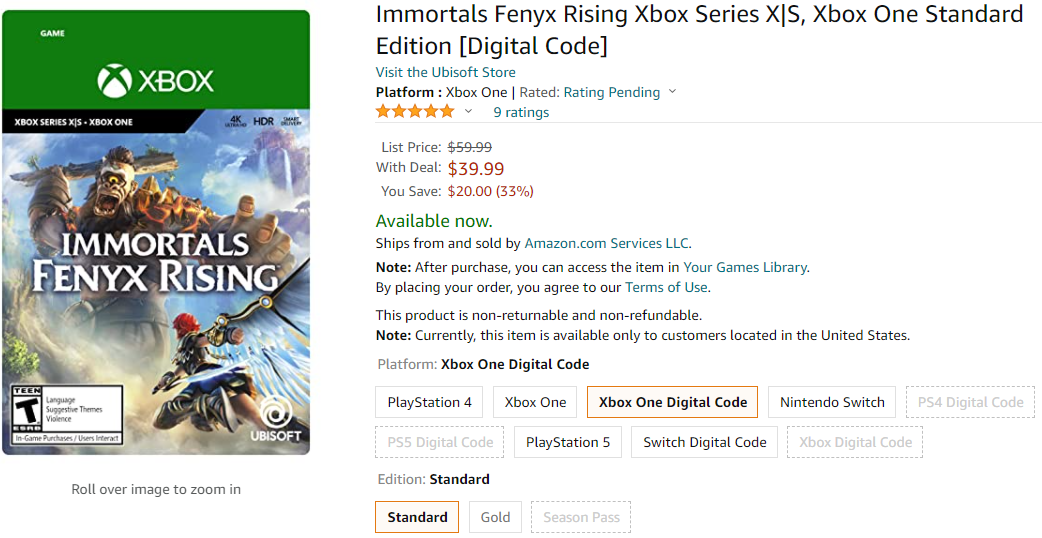Image resolution: width=1042 pixels, height=538 pixels.
Task: Select the Xbox One platform option
Action: (535, 402)
